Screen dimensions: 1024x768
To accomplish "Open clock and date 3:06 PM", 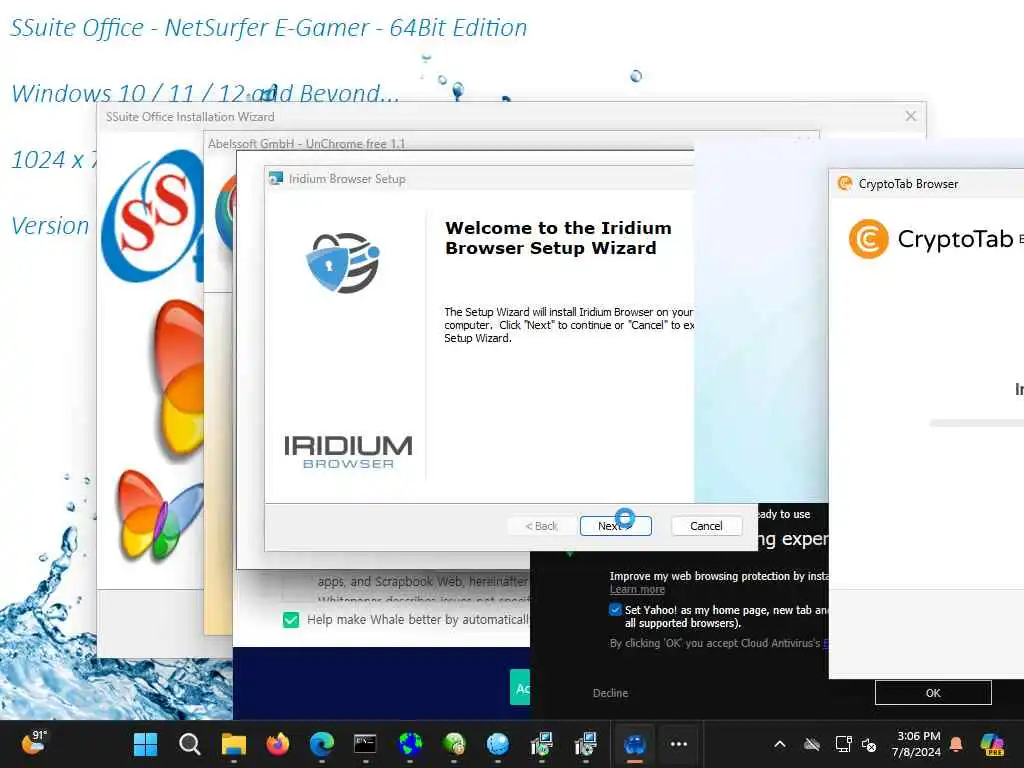I will tap(917, 744).
